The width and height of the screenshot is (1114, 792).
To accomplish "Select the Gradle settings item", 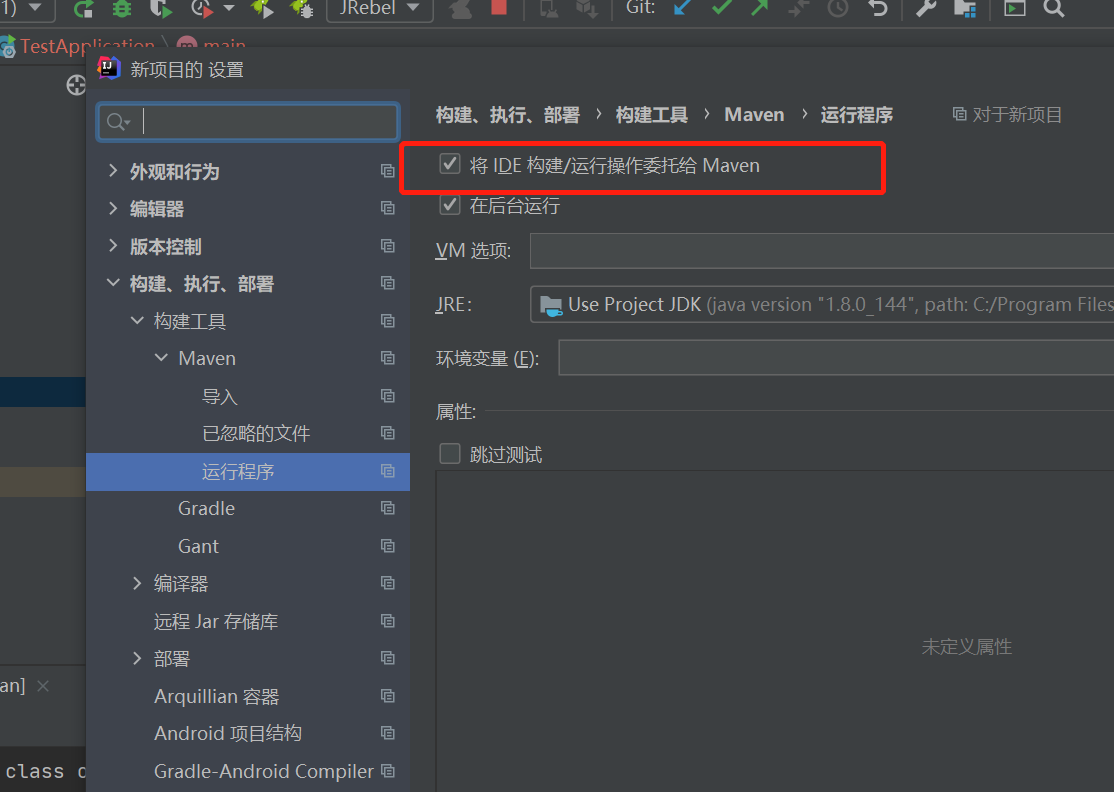I will tap(206, 509).
